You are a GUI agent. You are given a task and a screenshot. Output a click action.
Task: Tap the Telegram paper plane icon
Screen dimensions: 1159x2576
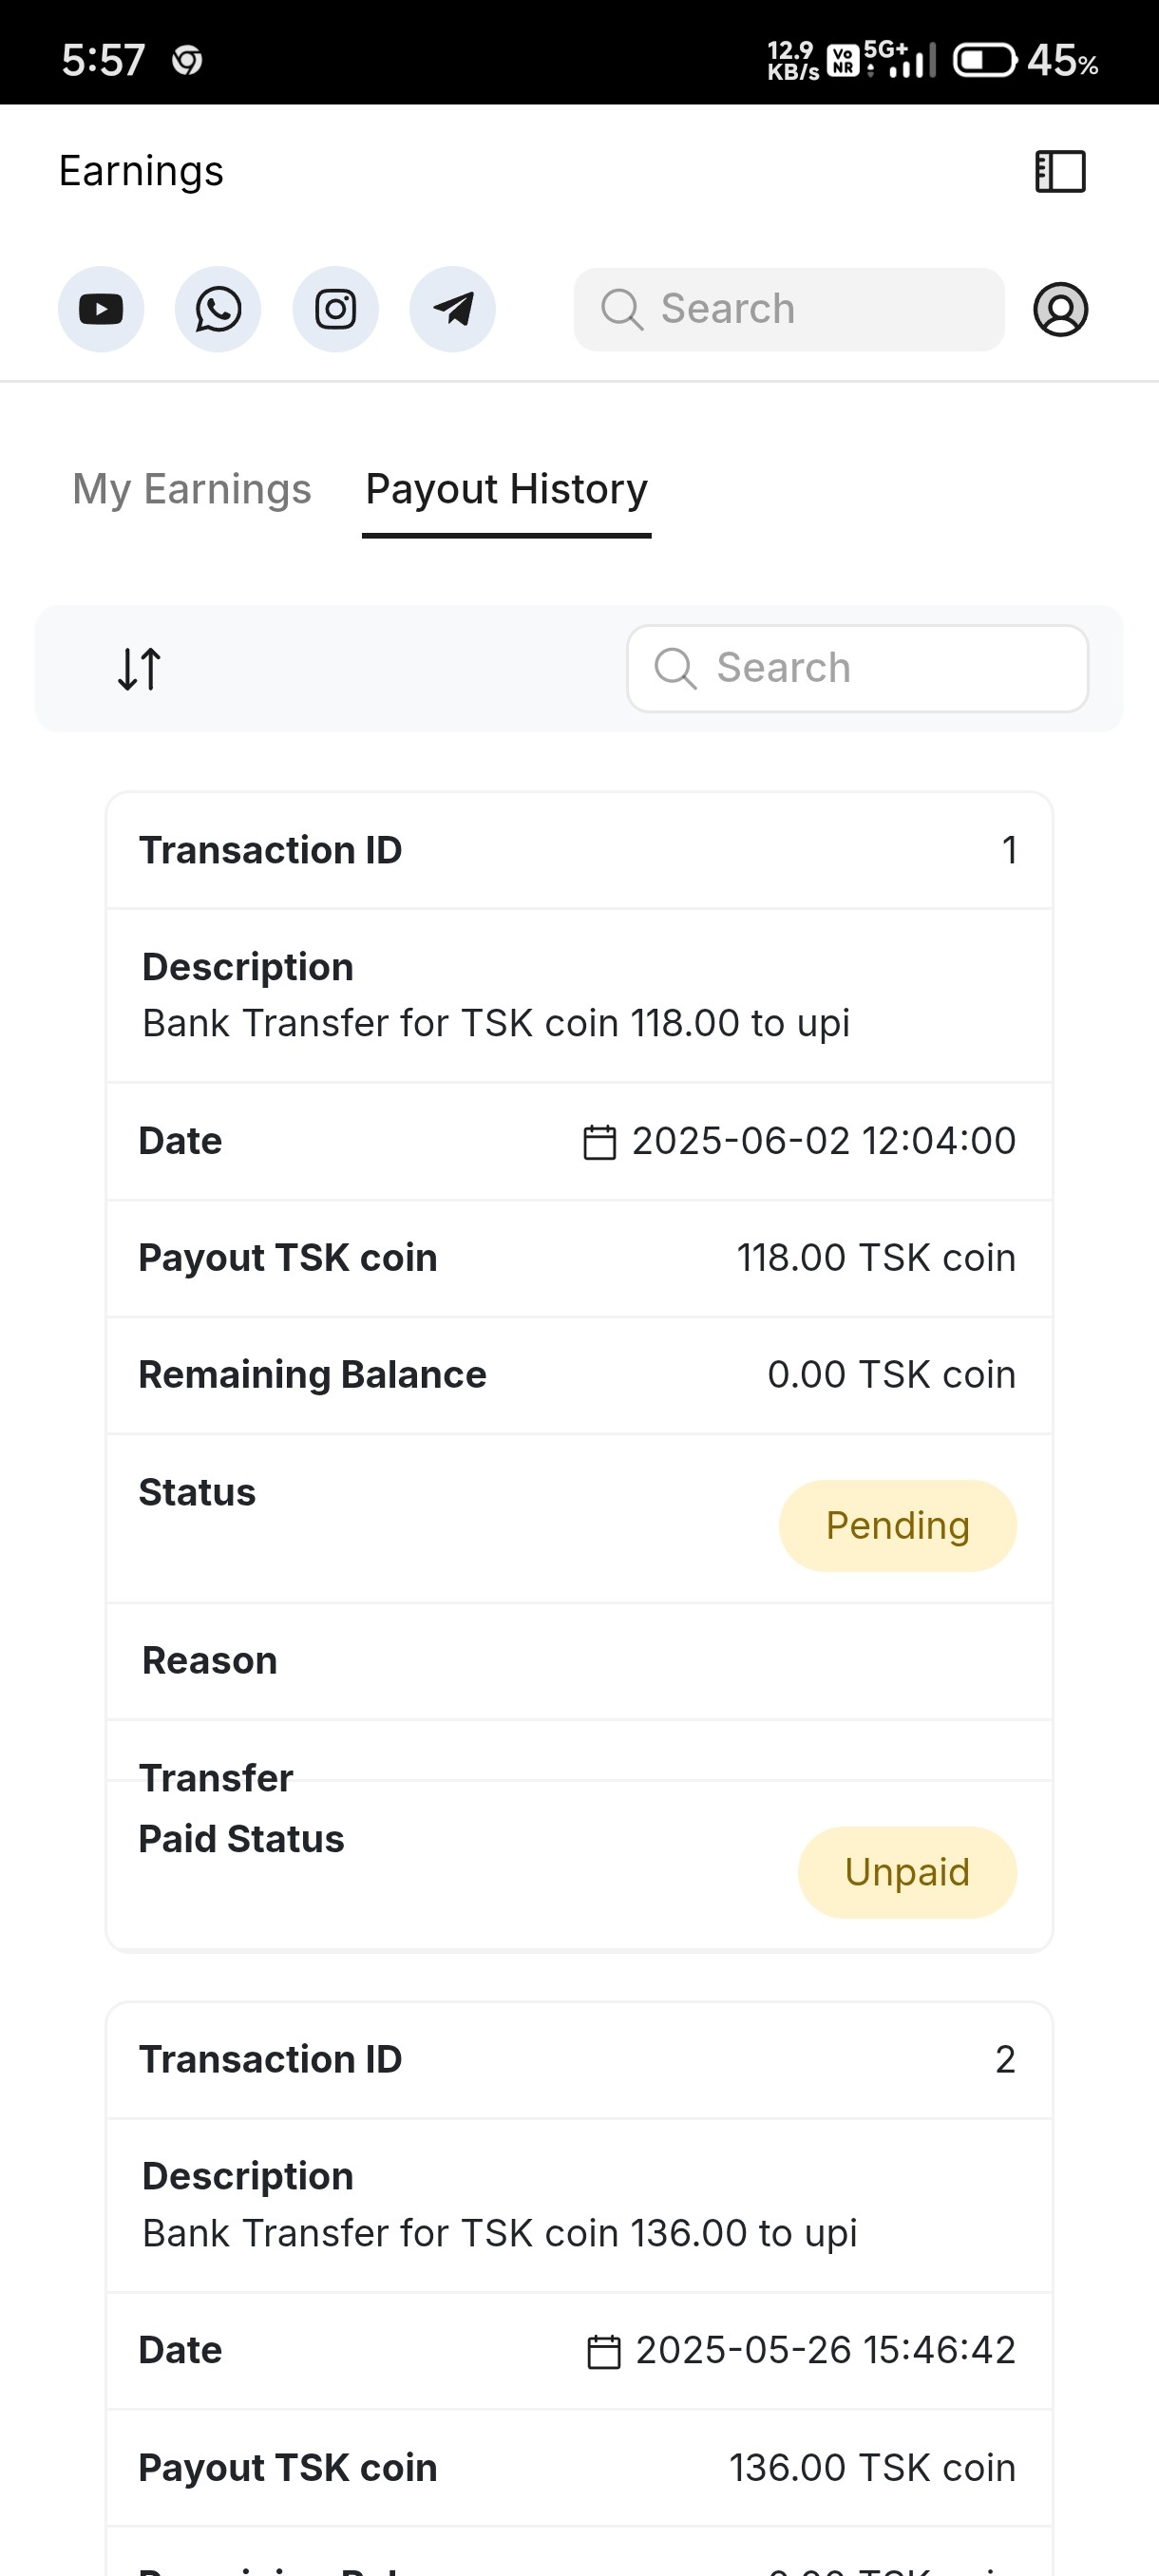click(453, 309)
